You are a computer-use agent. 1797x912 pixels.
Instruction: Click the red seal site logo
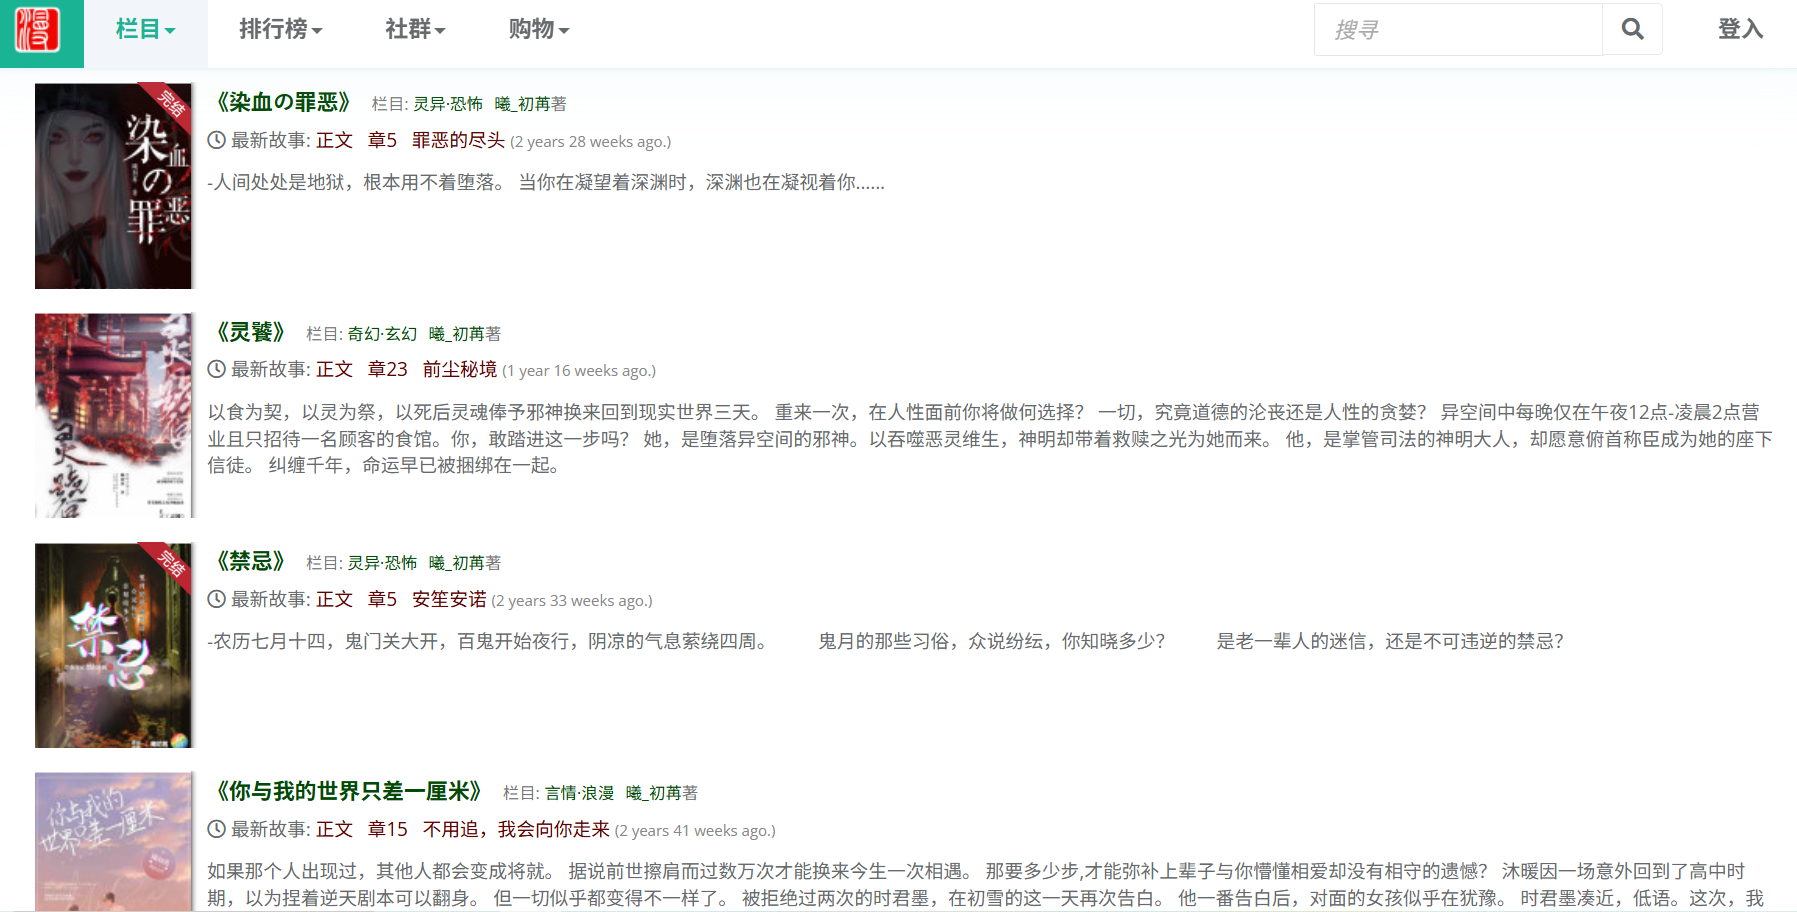click(x=38, y=30)
